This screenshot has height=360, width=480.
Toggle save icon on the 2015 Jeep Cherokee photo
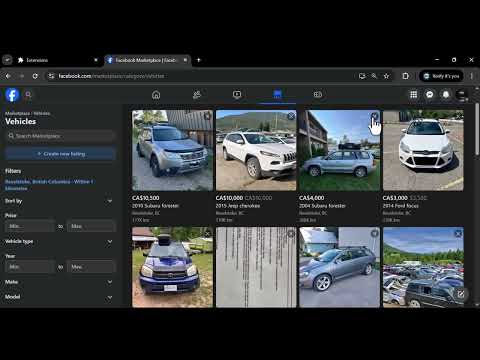point(291,116)
